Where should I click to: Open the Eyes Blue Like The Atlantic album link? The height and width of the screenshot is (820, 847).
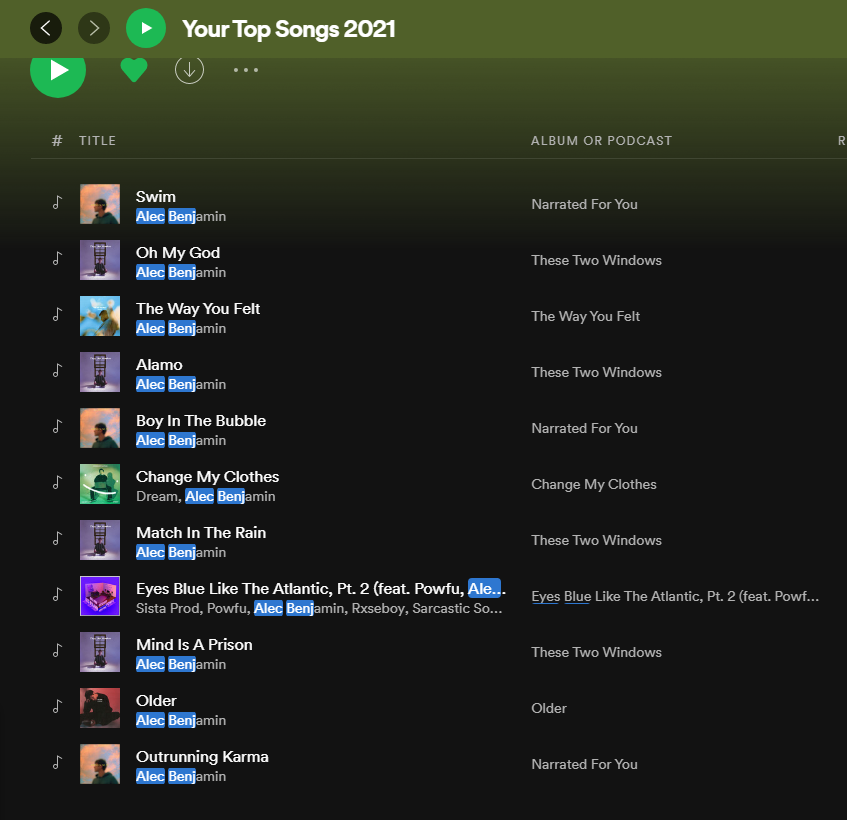(675, 596)
